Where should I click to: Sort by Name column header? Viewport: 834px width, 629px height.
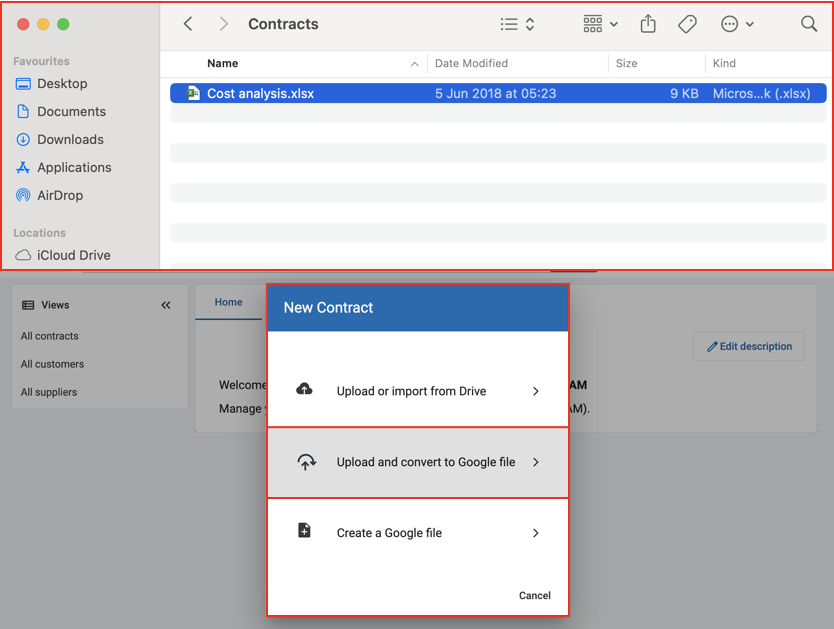pos(222,63)
